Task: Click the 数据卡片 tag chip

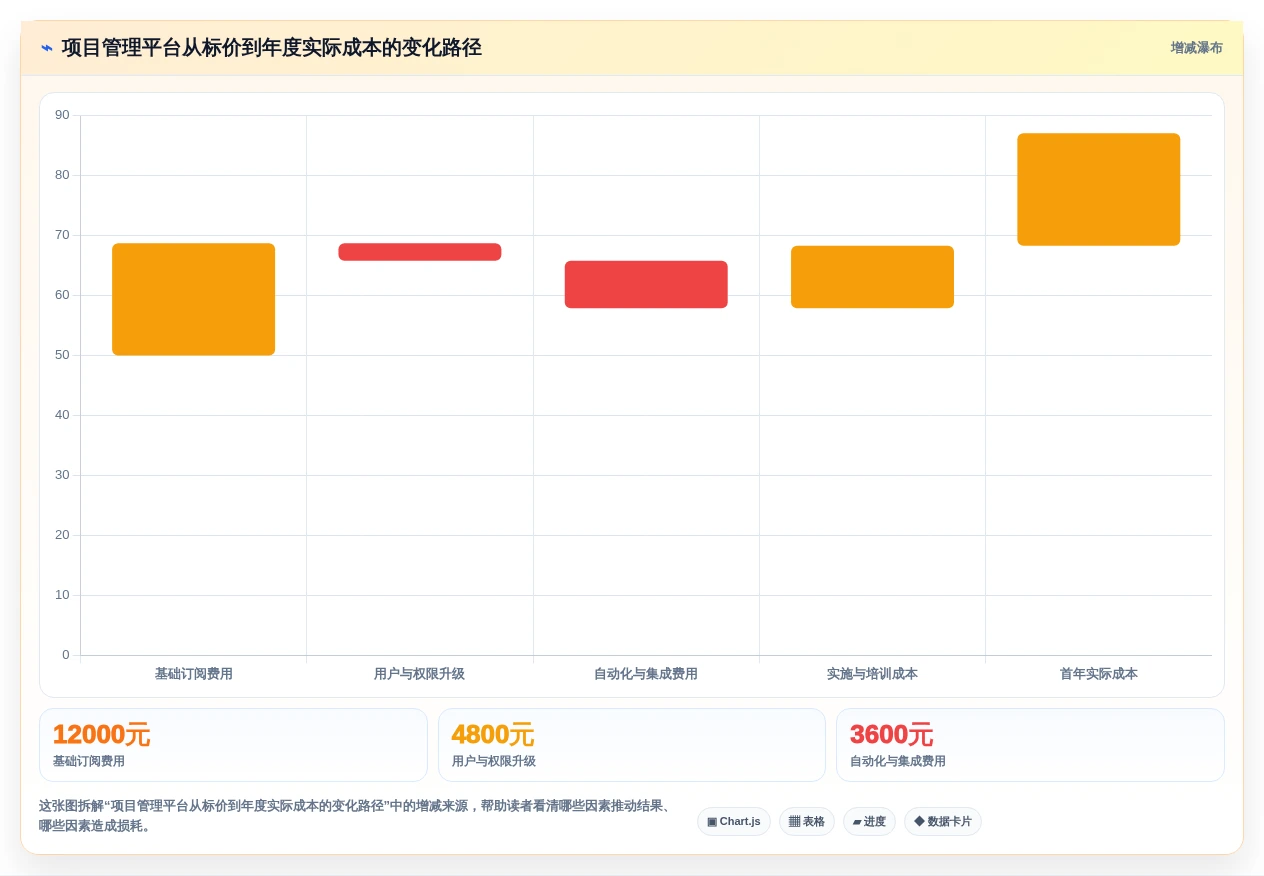Action: point(943,822)
